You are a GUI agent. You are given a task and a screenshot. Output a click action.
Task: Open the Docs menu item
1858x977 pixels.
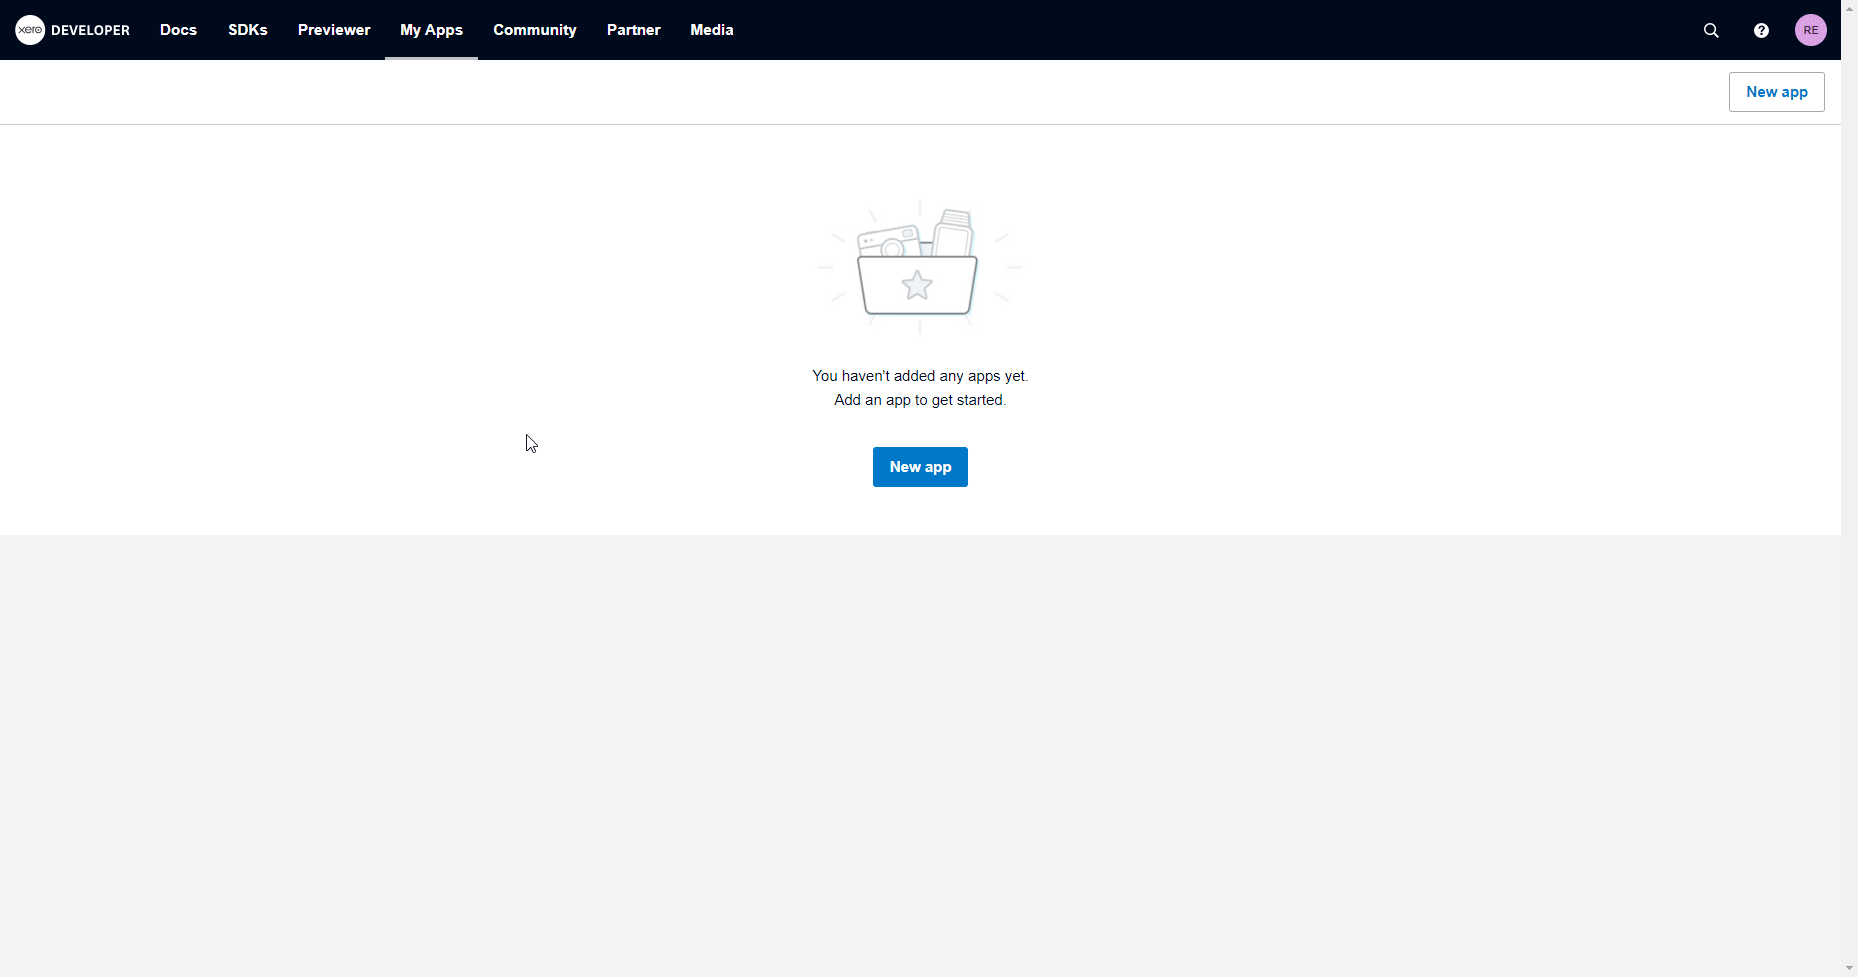tap(178, 30)
